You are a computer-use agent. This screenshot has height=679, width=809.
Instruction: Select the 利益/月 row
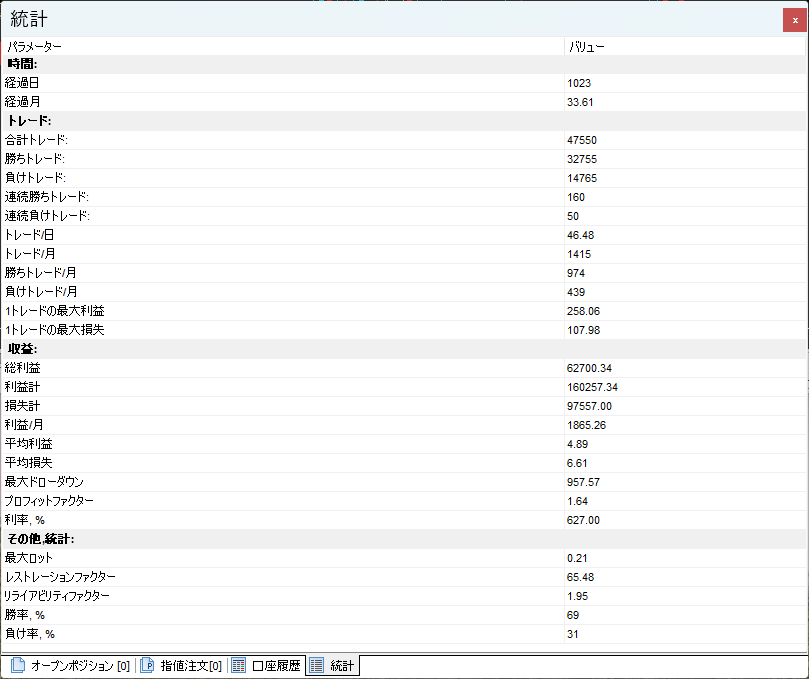404,425
